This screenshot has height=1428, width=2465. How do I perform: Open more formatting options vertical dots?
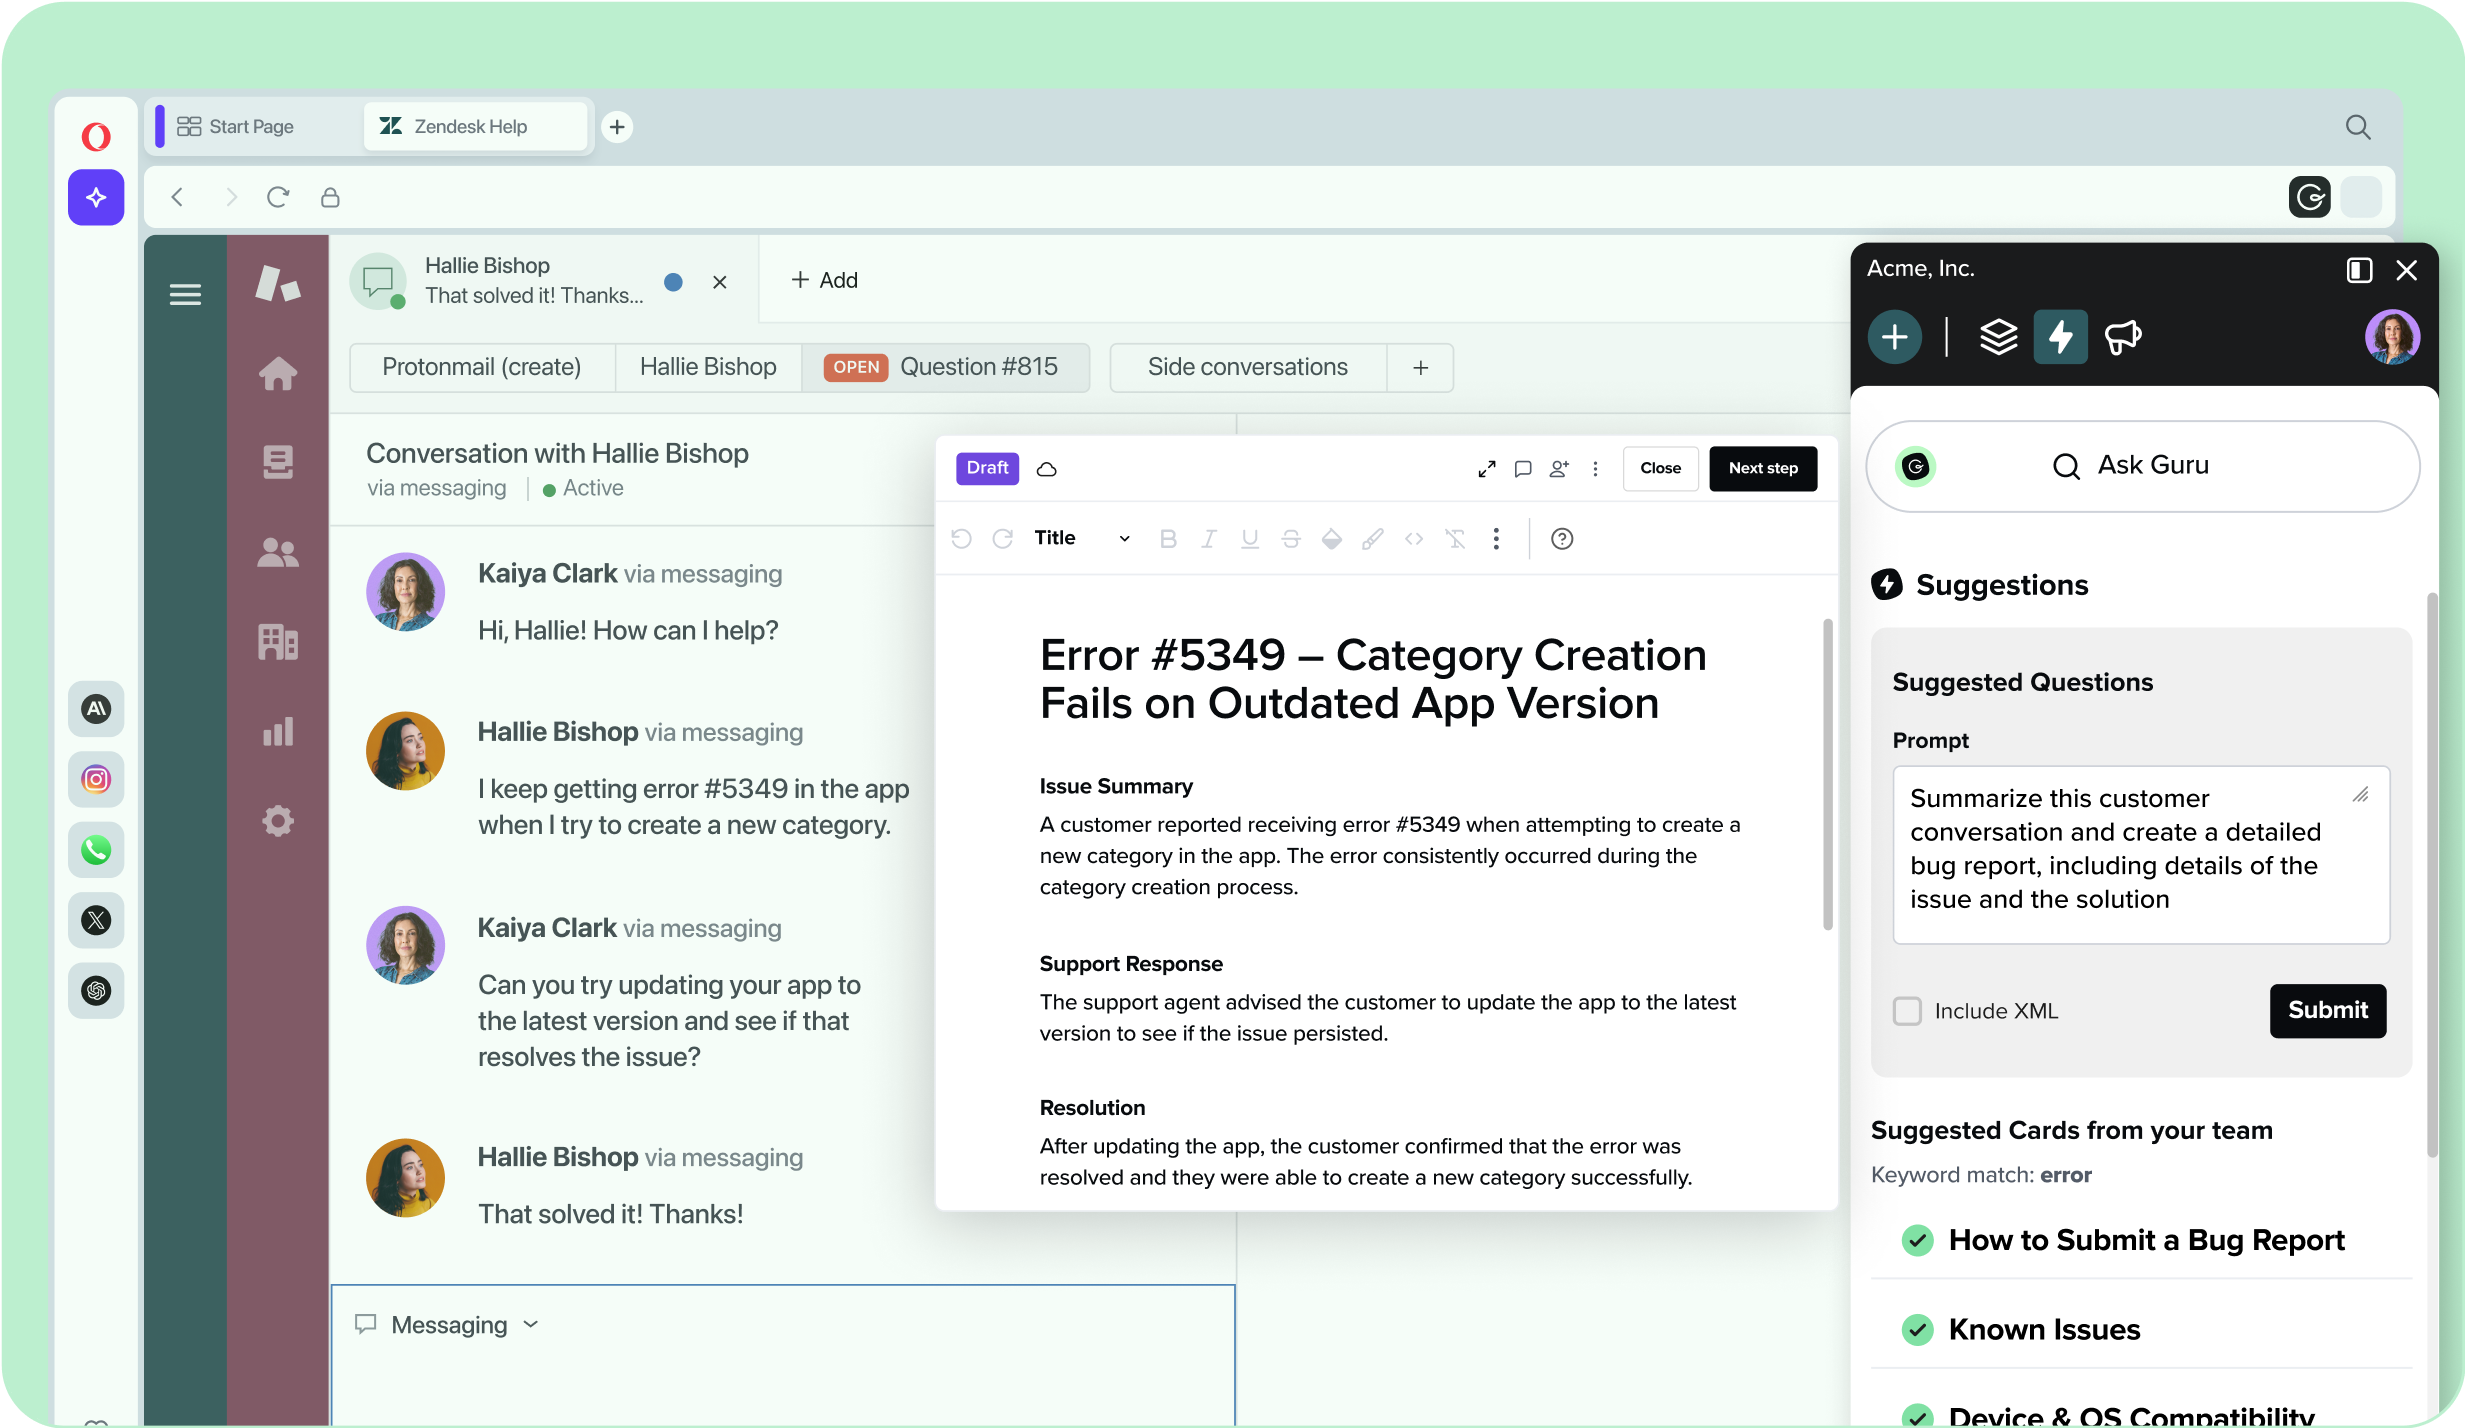[1496, 539]
